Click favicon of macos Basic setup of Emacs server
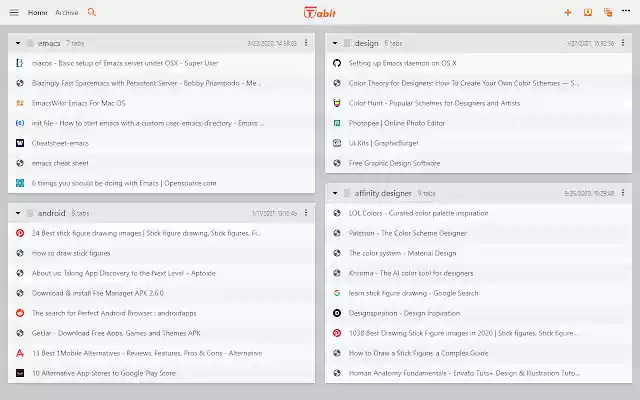The height and width of the screenshot is (400, 640). (x=20, y=63)
